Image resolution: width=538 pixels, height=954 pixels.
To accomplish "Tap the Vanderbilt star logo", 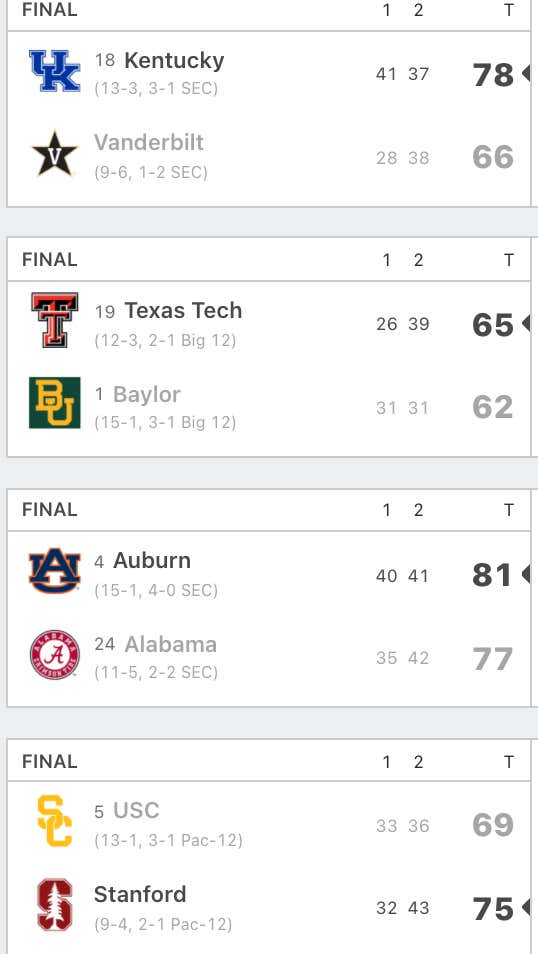I will tap(55, 154).
